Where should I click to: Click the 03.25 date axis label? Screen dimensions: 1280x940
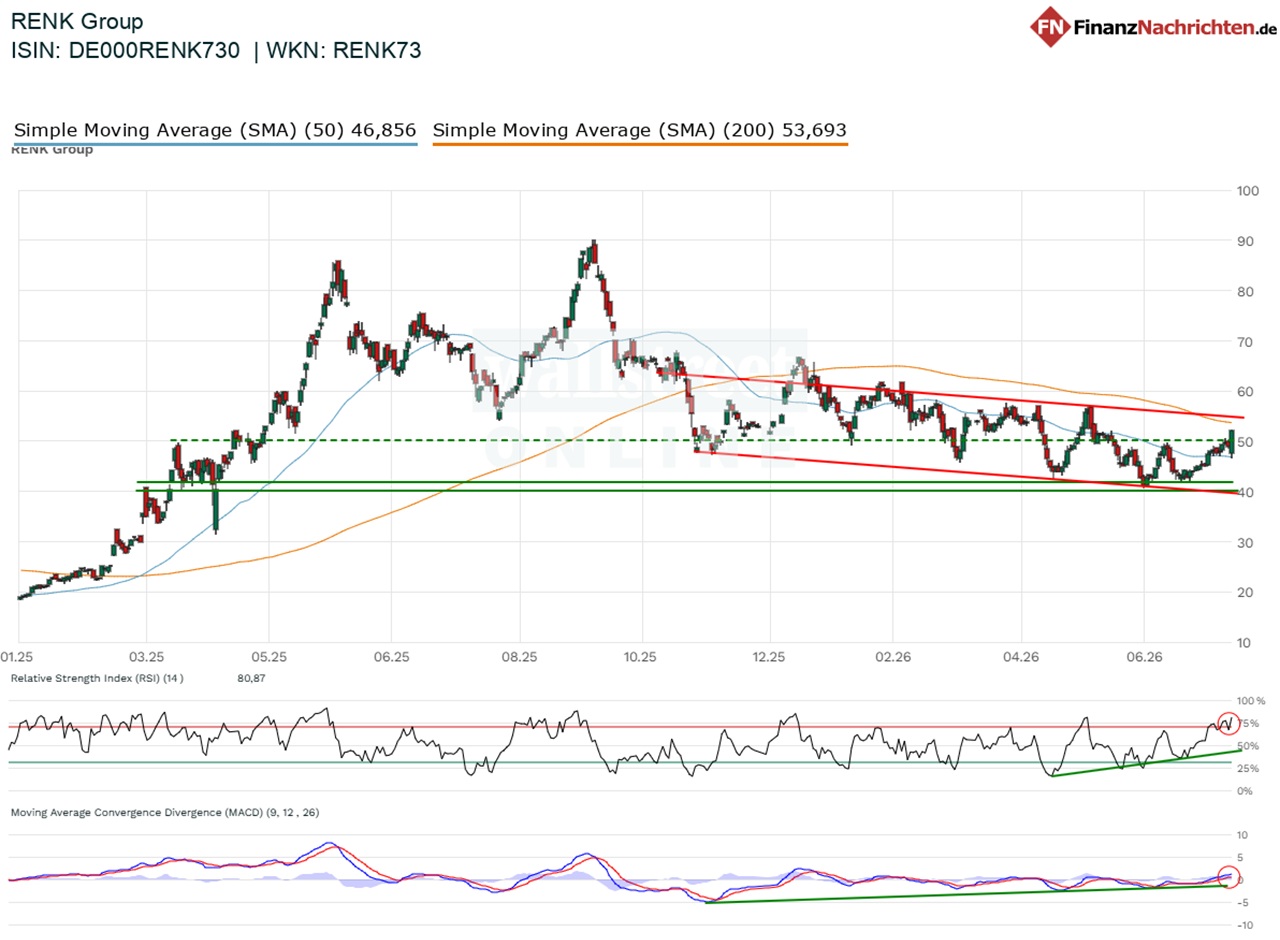tap(146, 657)
